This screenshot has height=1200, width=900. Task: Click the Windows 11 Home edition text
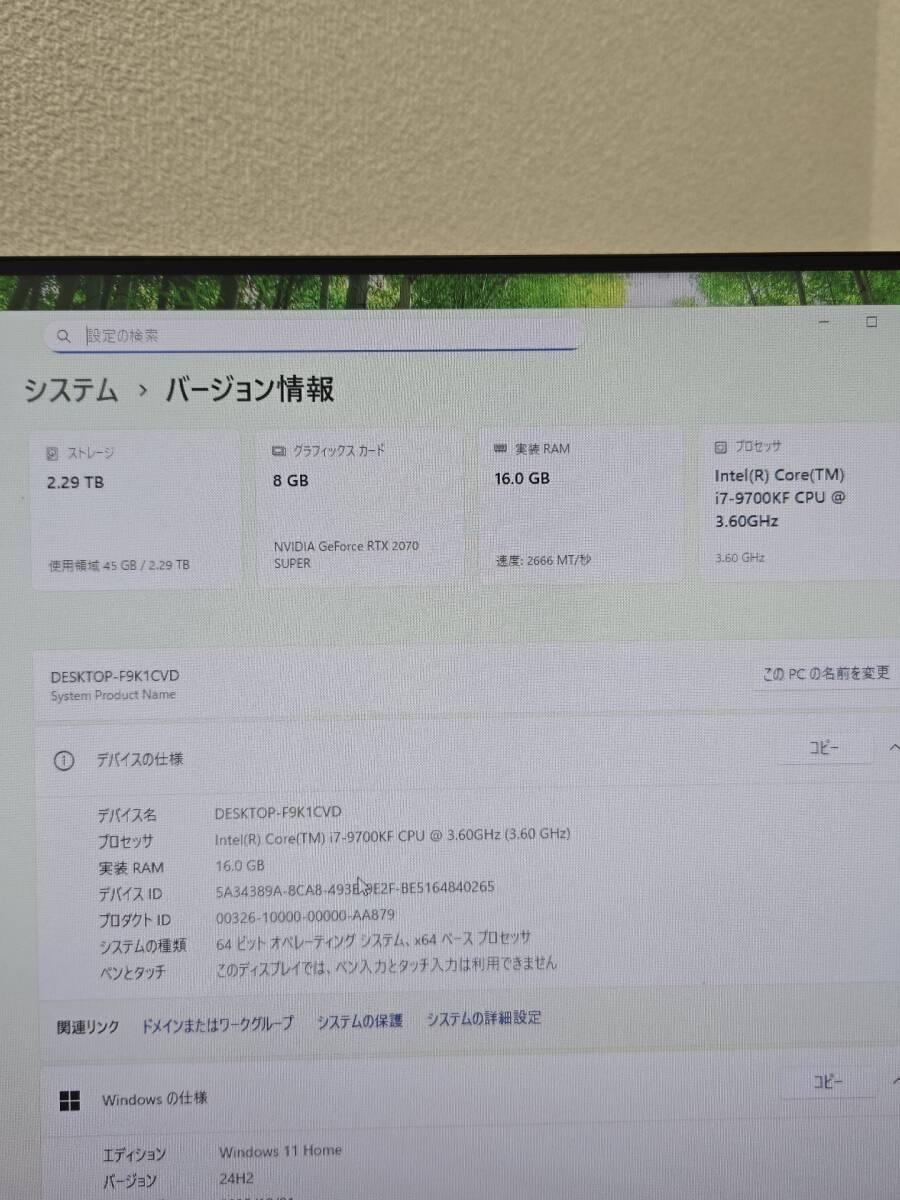[x=280, y=1152]
